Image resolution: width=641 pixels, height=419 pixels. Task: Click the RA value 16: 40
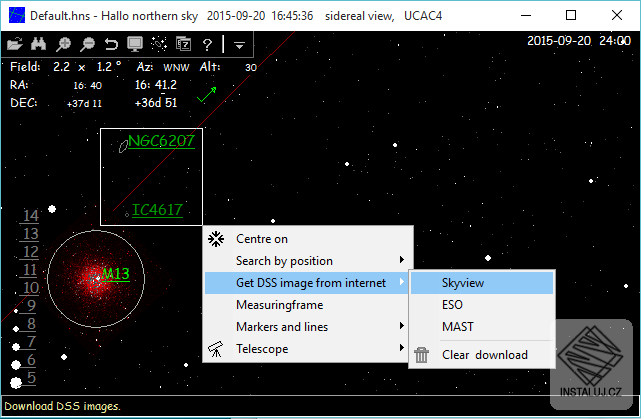87,85
